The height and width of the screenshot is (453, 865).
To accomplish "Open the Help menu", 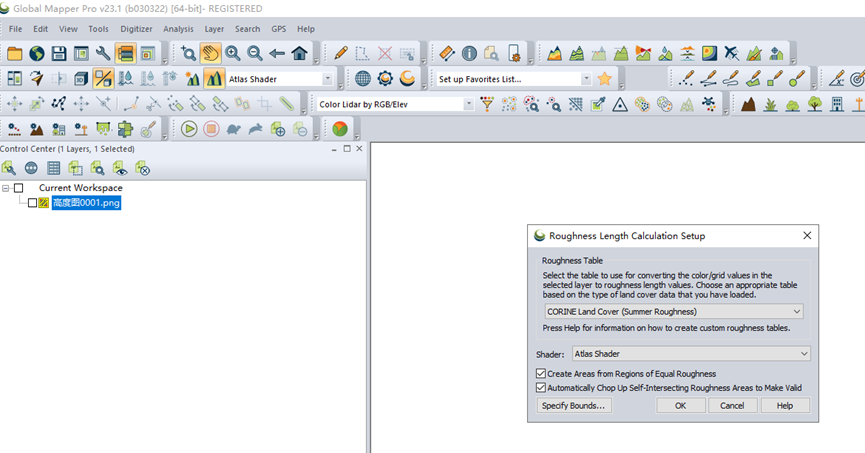I will 306,29.
